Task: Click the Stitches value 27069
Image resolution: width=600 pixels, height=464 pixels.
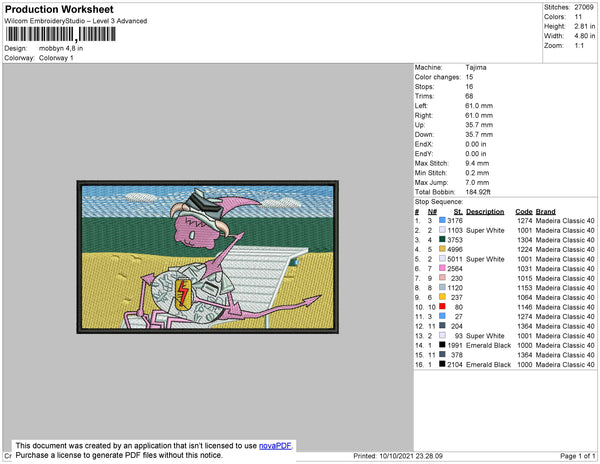Action: coord(584,7)
